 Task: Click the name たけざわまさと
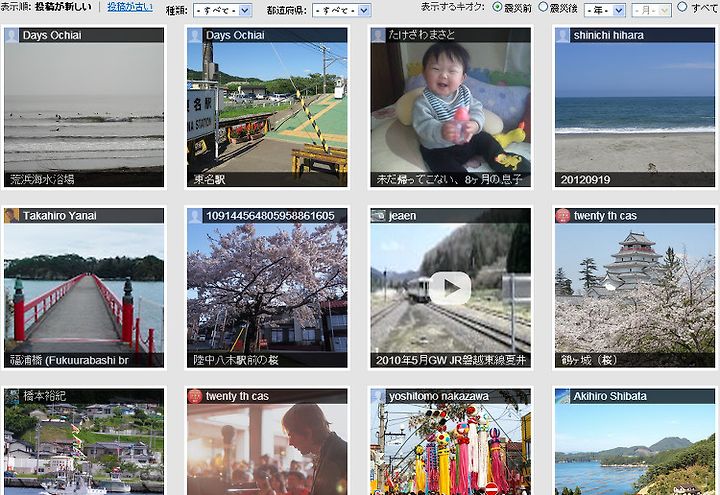coord(422,35)
